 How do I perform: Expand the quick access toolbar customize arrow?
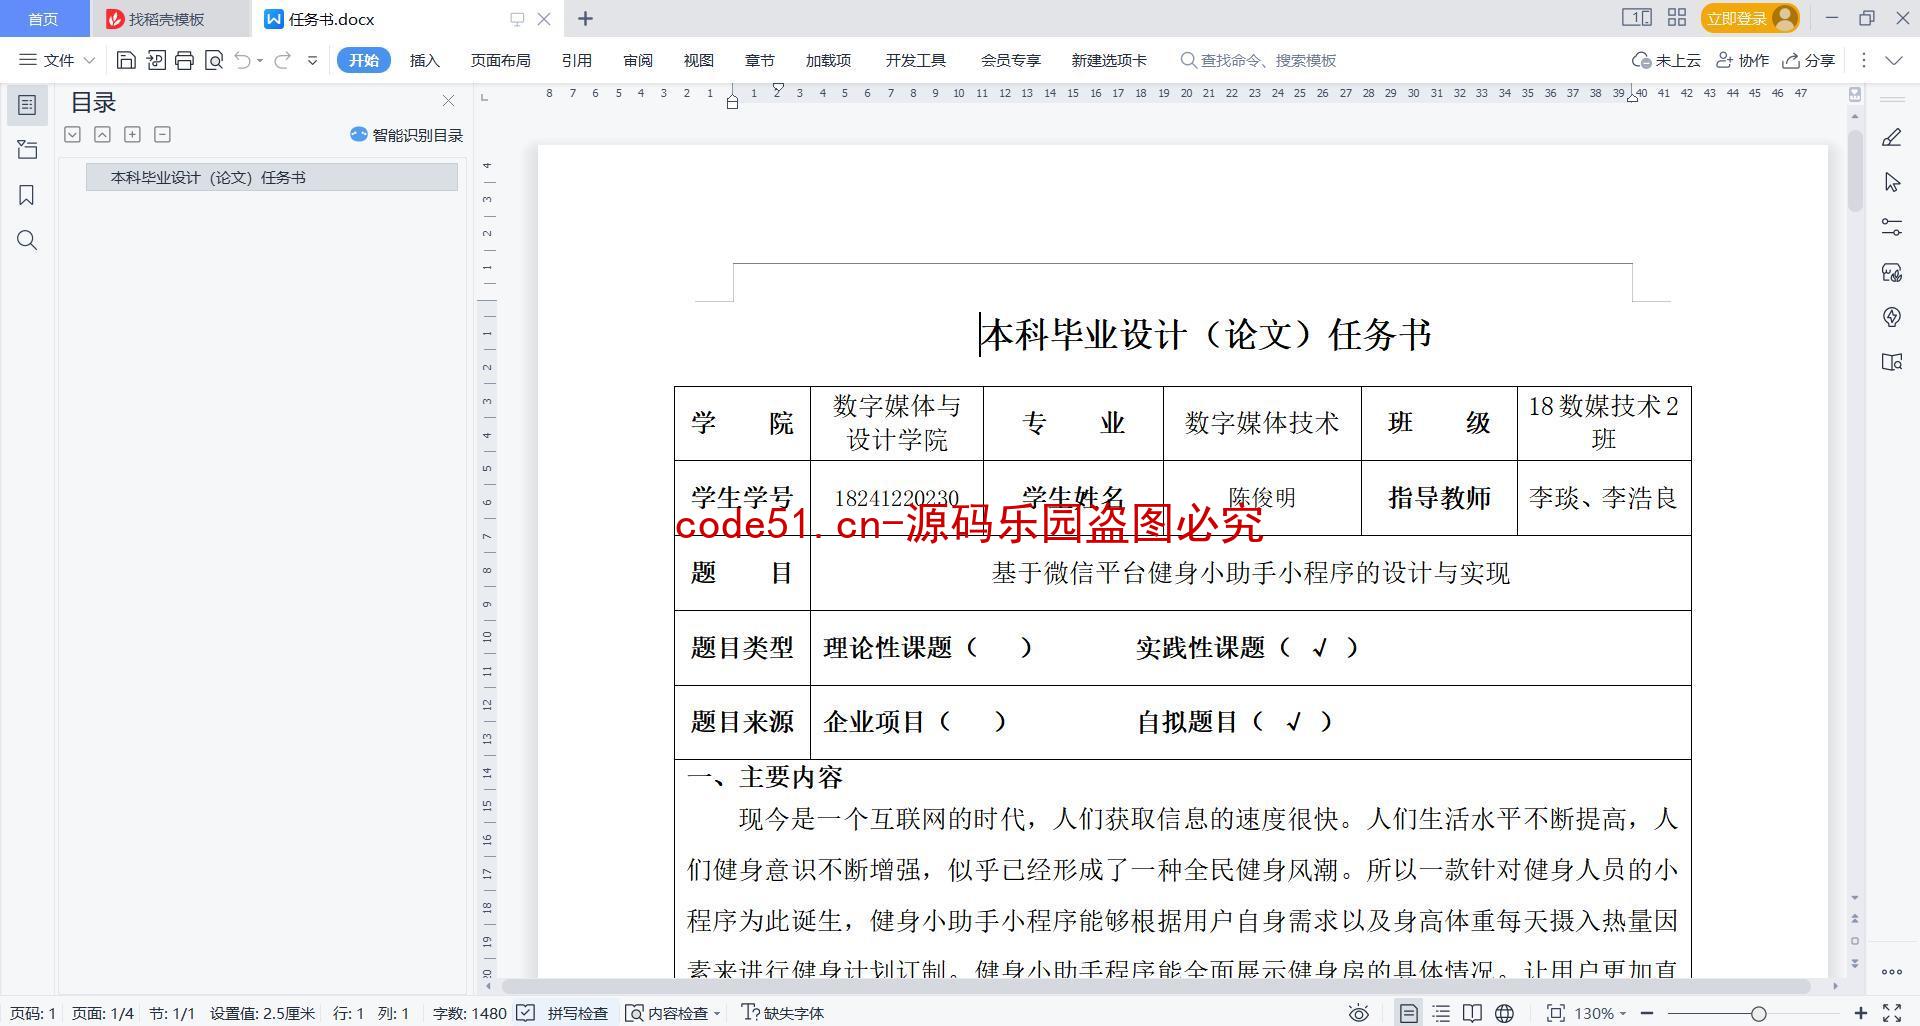(x=312, y=60)
